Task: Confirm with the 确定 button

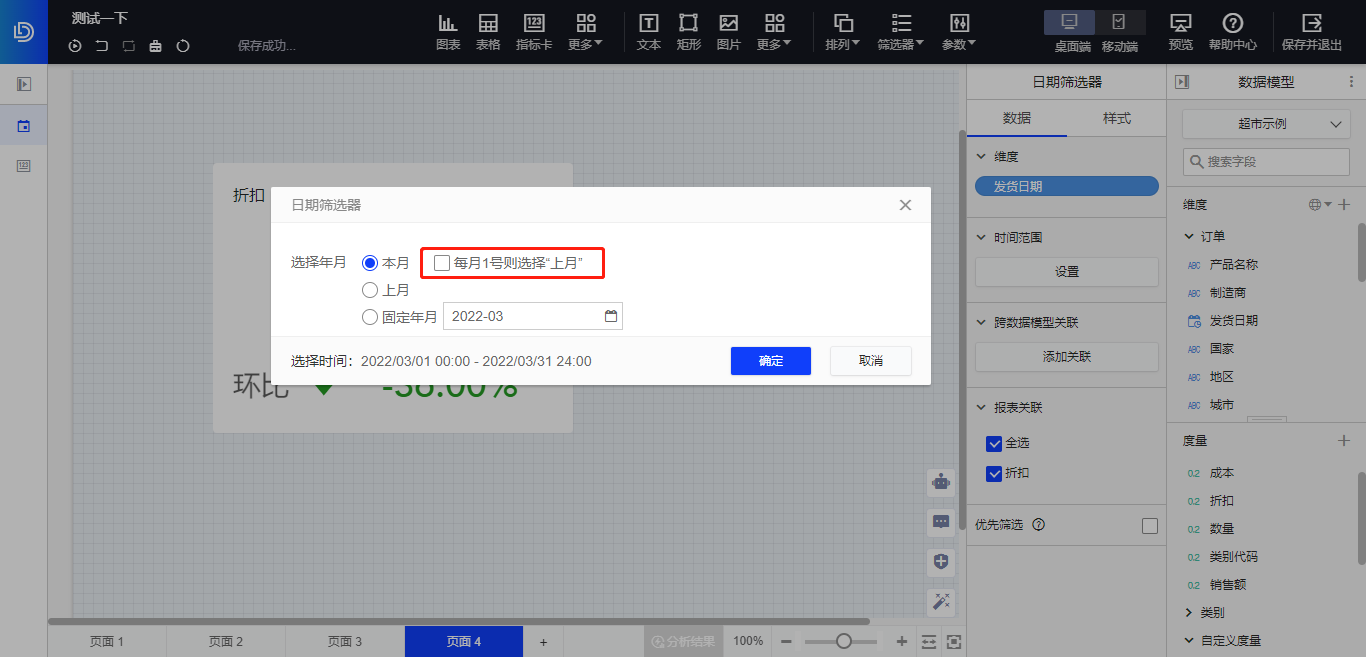Action: 770,361
